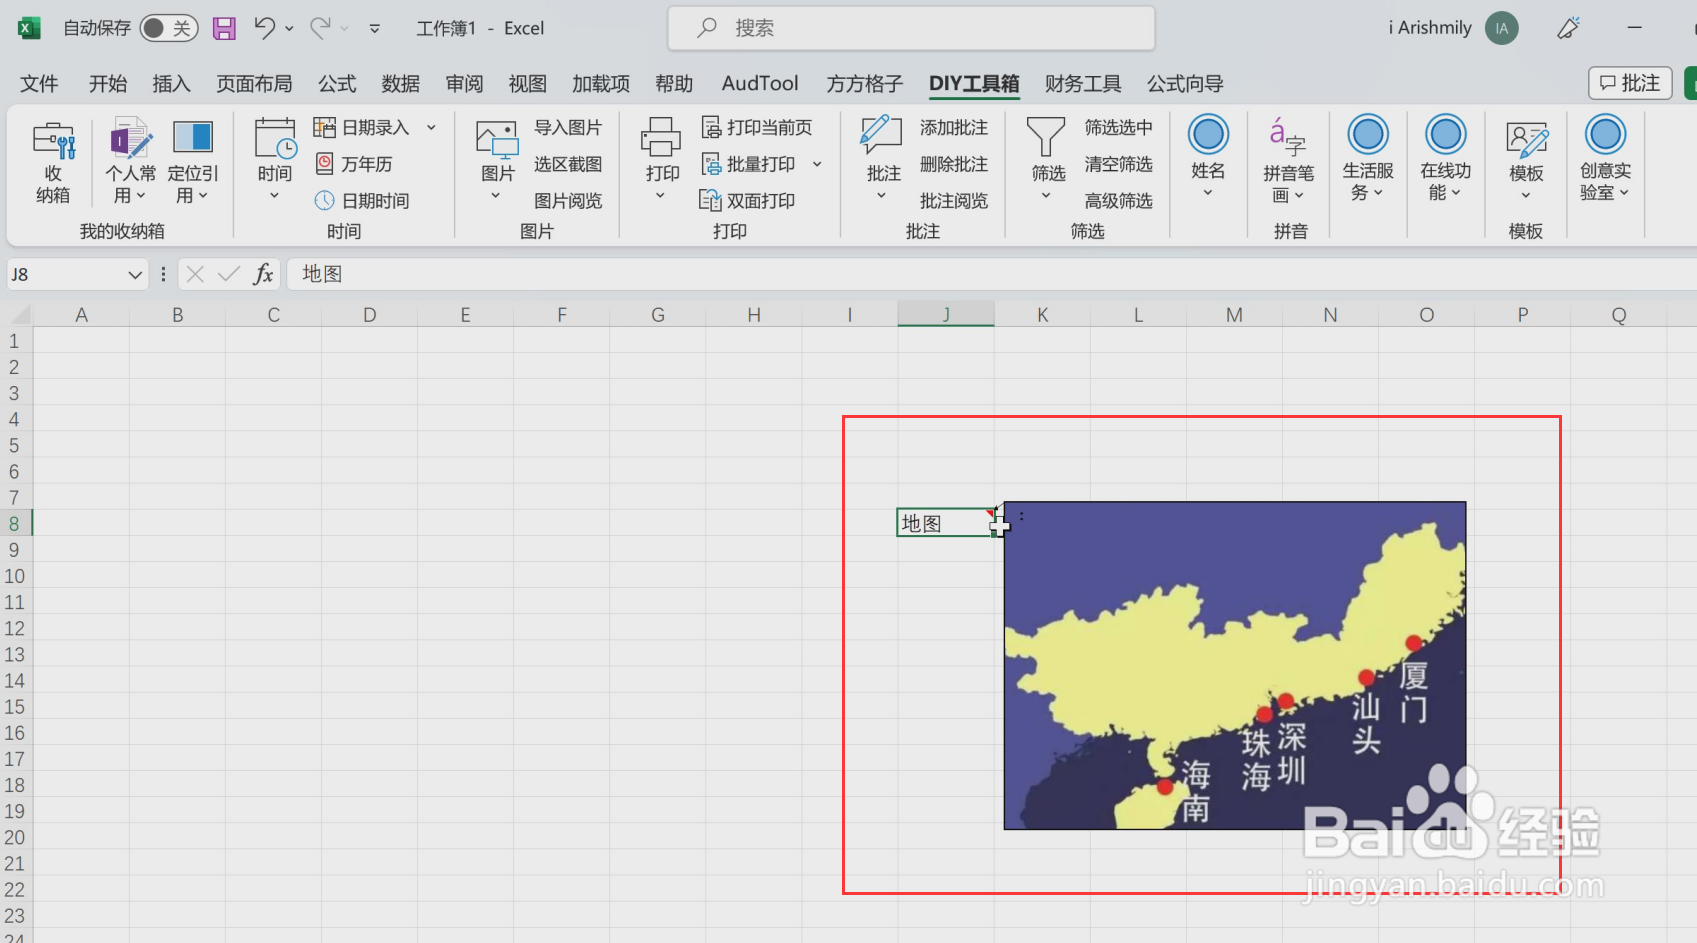Click the insert function fx icon
Screen dimensions: 1697x943
263,274
